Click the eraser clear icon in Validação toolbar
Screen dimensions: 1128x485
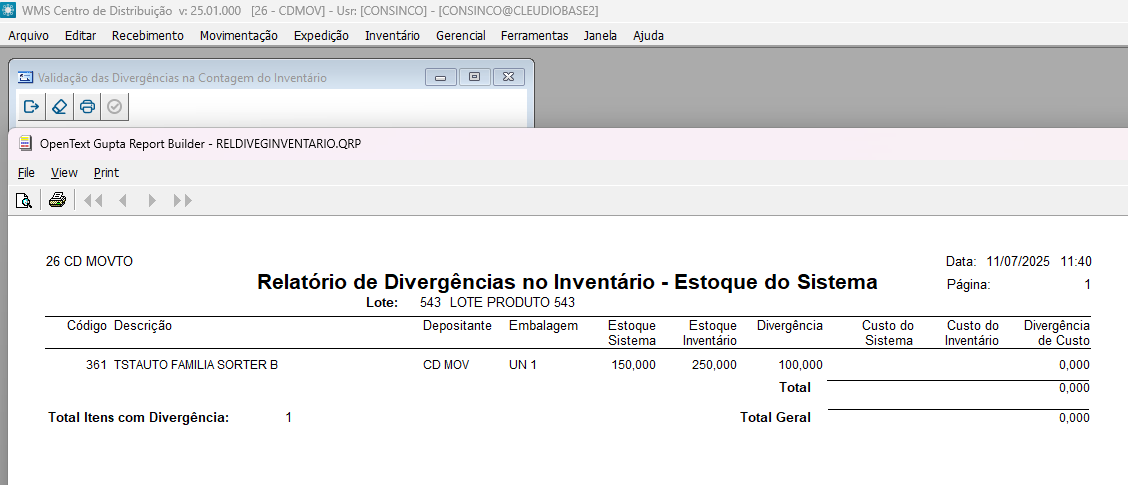(59, 106)
